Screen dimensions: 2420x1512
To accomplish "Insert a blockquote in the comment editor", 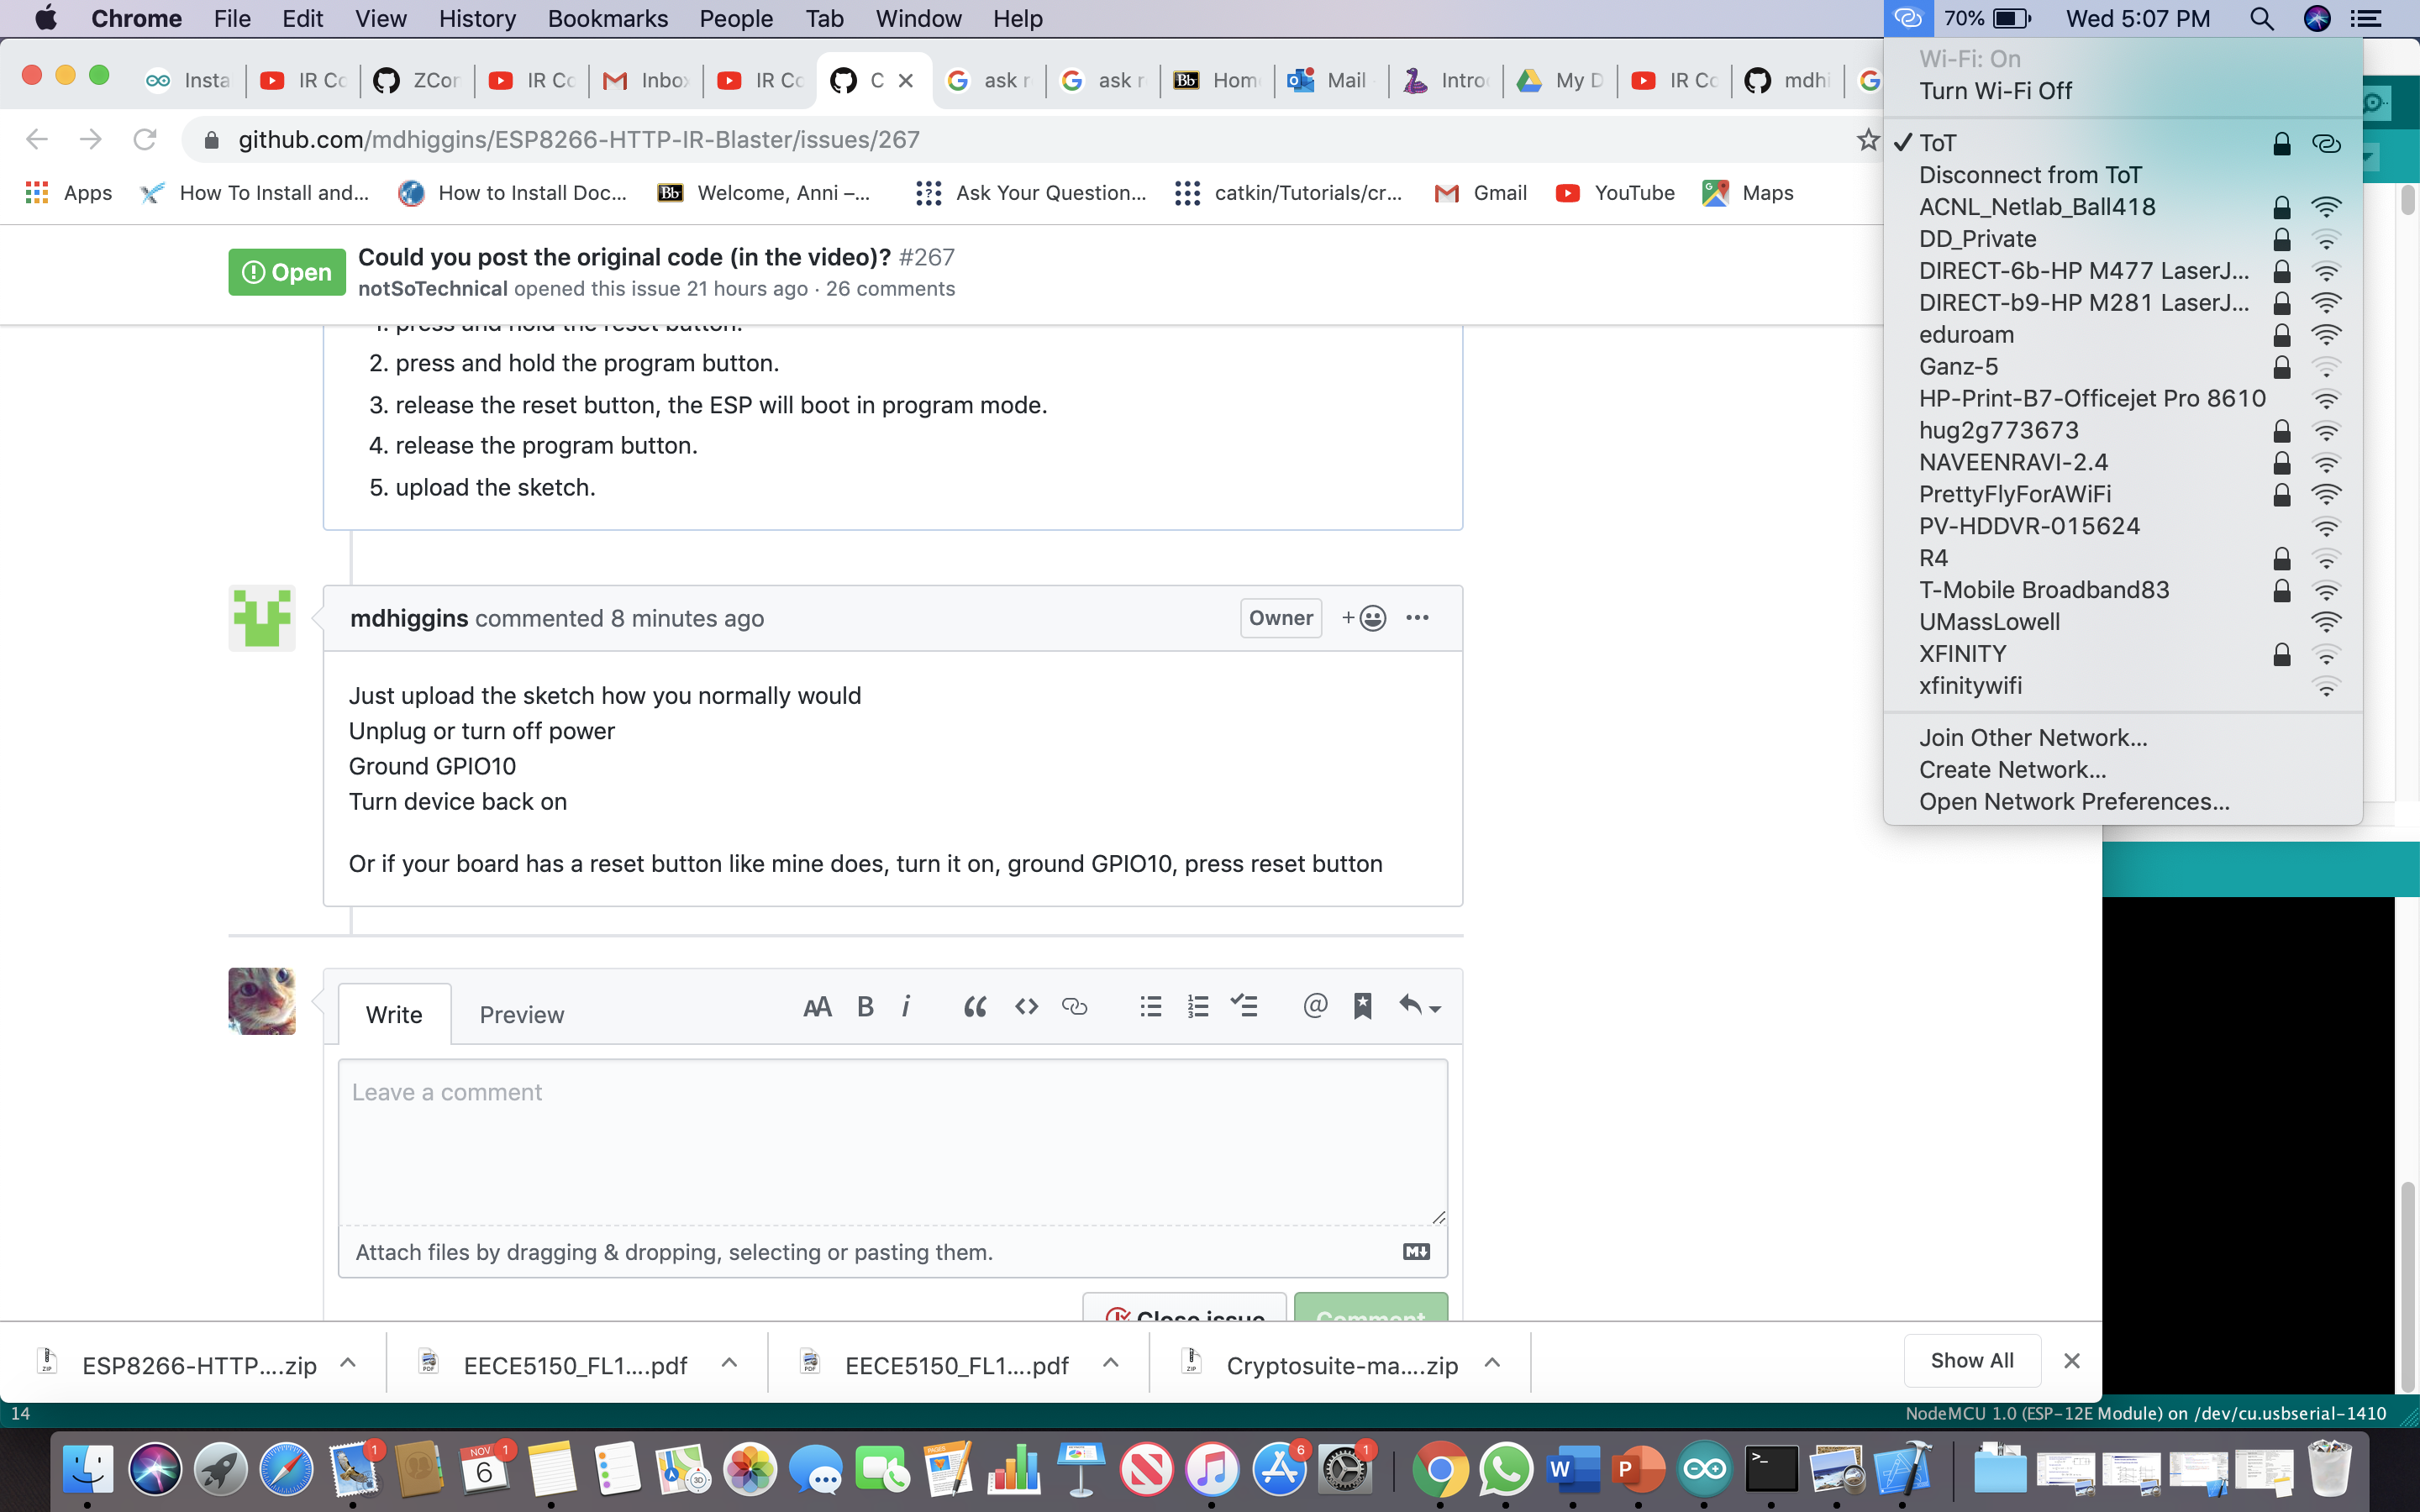I will pos(975,1006).
